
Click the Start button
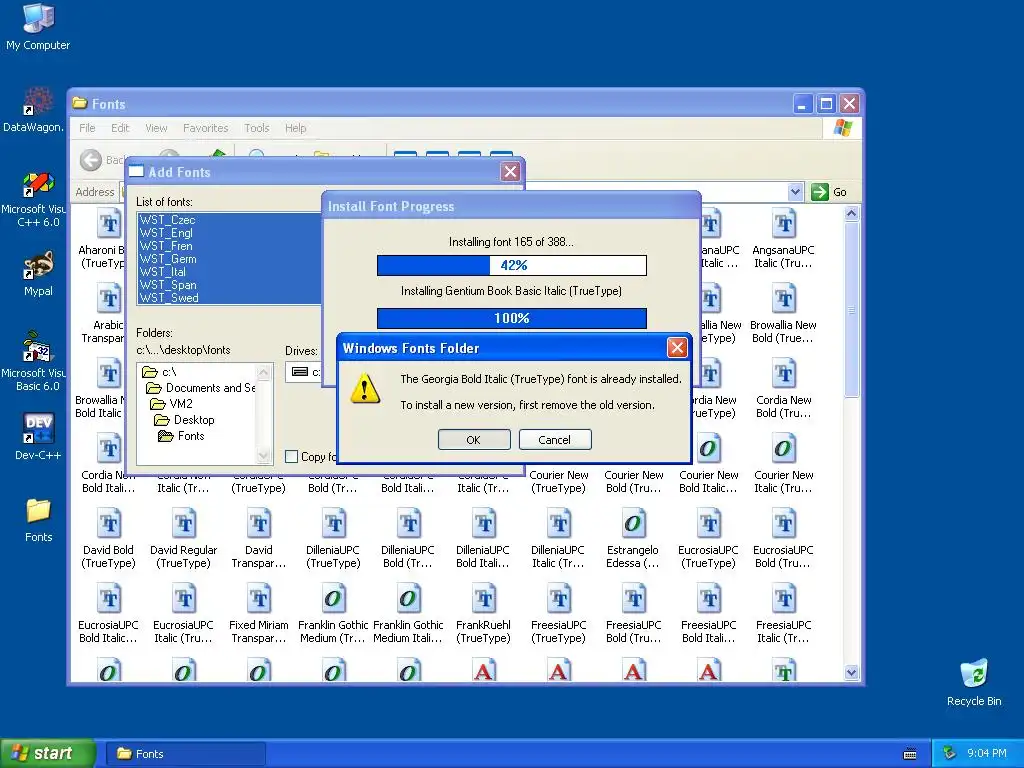click(x=47, y=753)
